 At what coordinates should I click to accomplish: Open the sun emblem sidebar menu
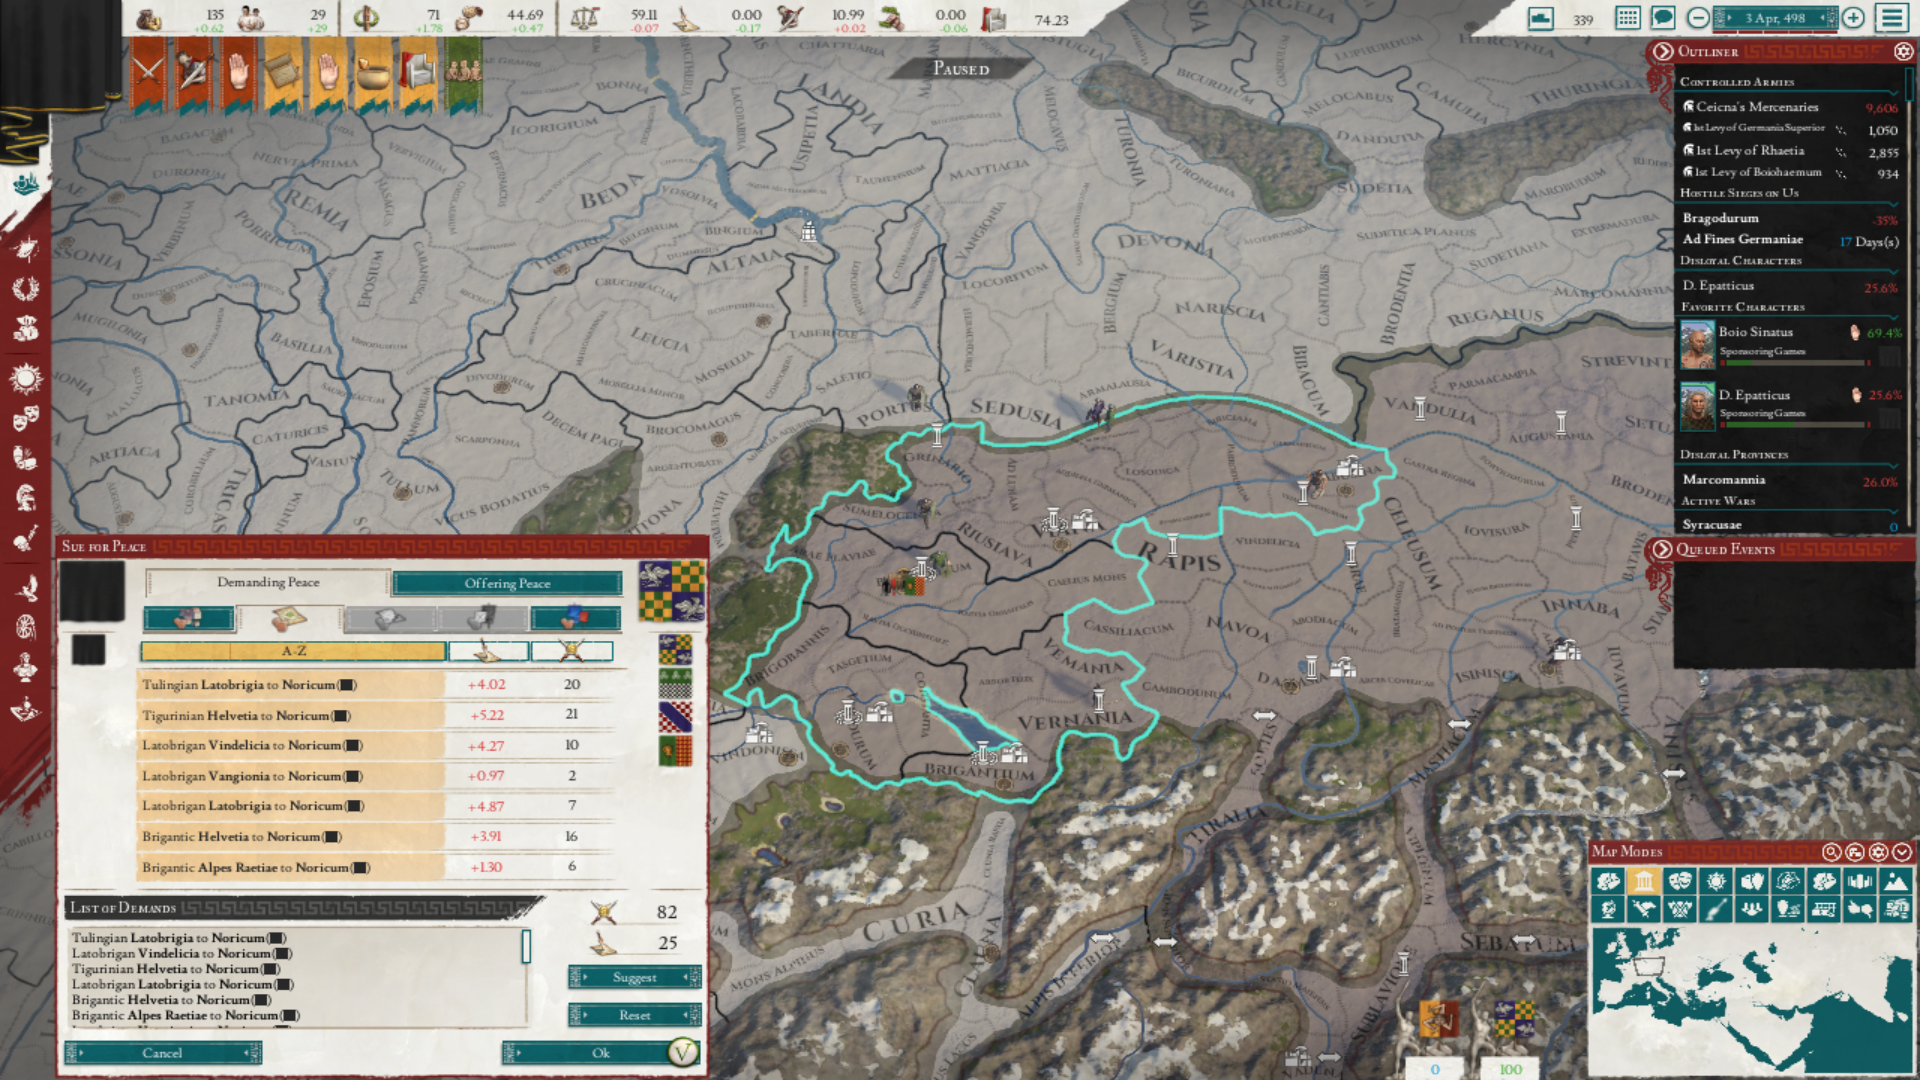pos(25,377)
